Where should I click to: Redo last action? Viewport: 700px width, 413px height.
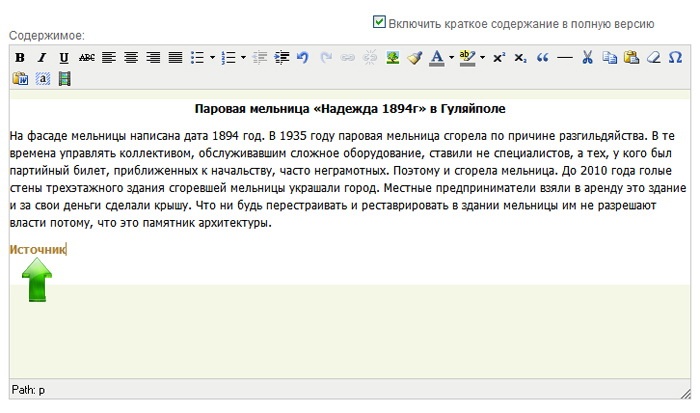(326, 58)
